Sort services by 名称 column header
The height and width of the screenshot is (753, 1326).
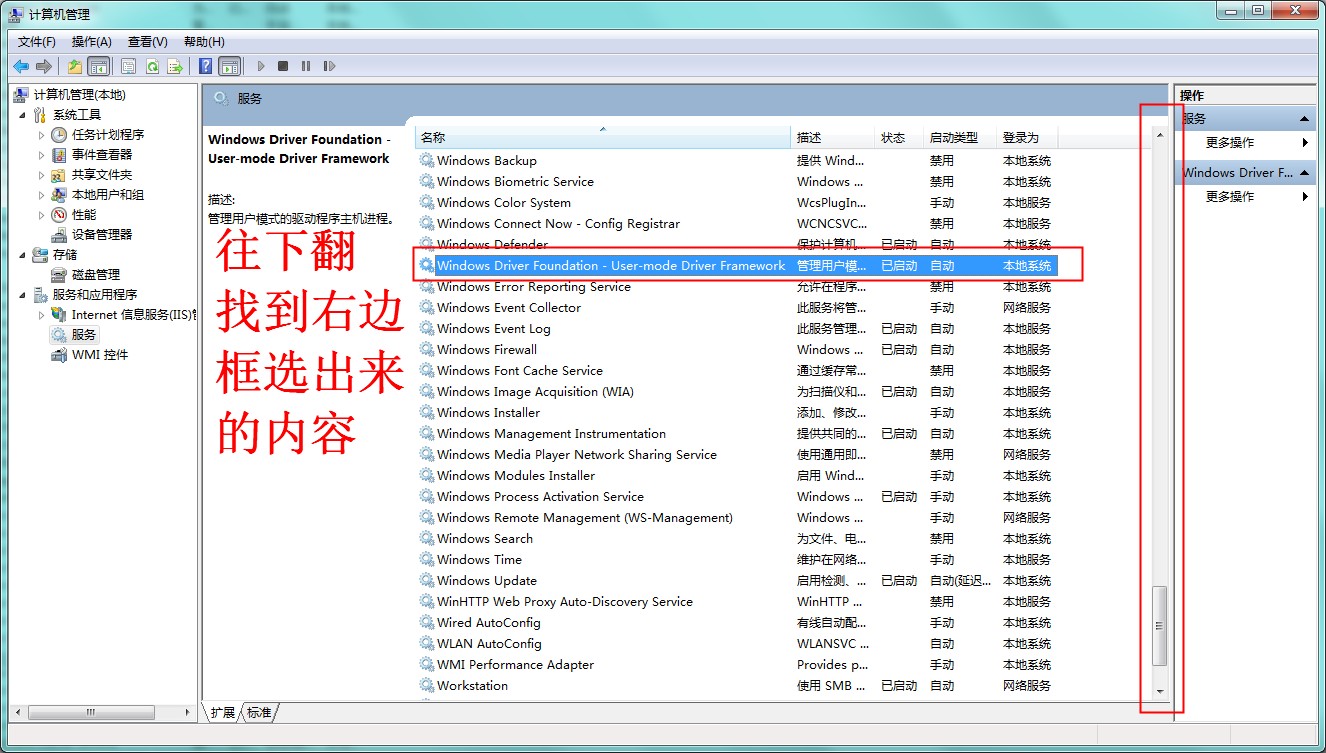coord(603,137)
